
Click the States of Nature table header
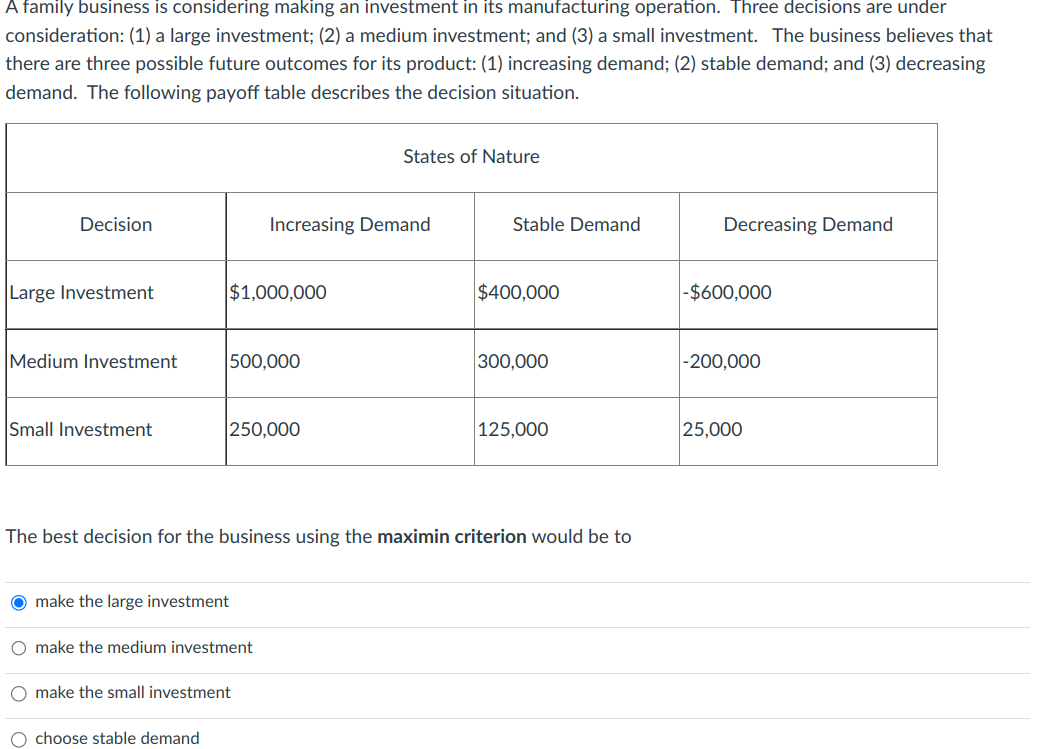[x=472, y=158]
